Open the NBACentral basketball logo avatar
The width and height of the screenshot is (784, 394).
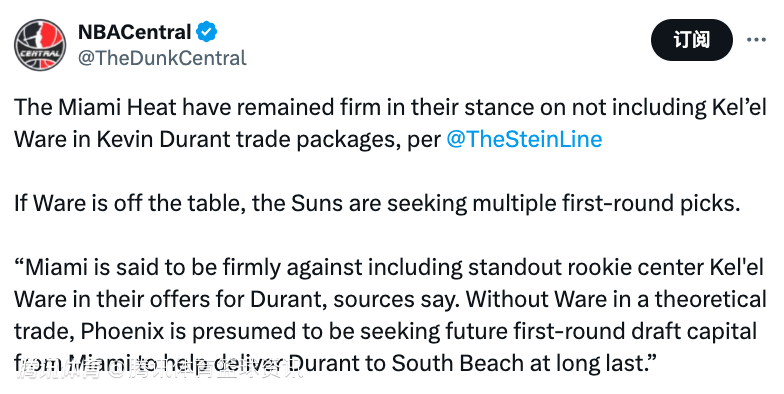40,45
